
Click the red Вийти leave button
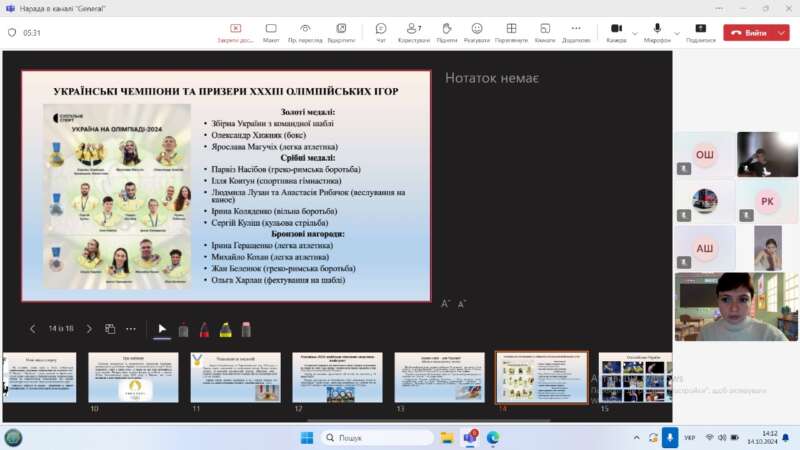tap(748, 33)
